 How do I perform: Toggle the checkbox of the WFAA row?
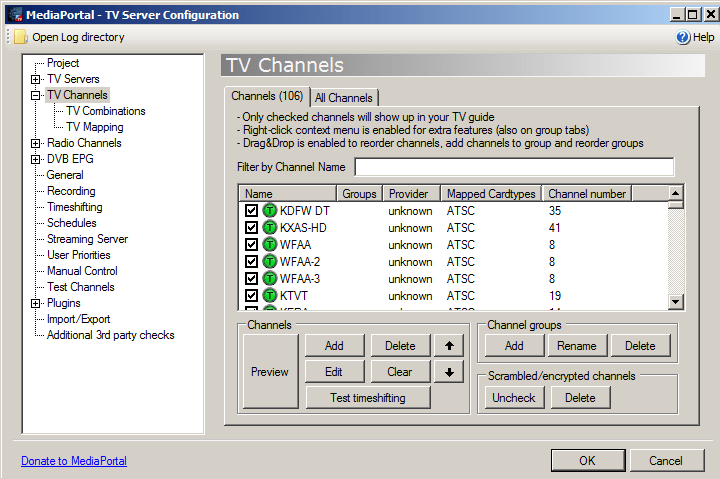251,245
